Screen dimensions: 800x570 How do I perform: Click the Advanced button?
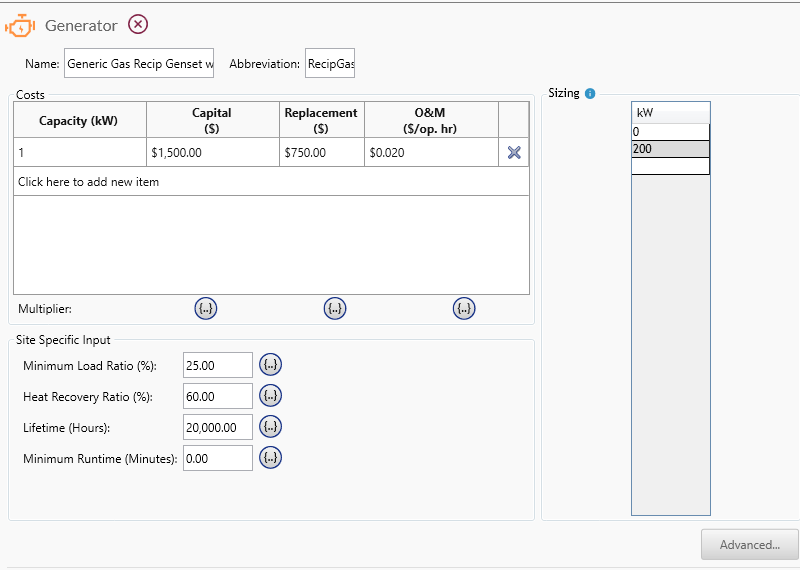point(749,545)
